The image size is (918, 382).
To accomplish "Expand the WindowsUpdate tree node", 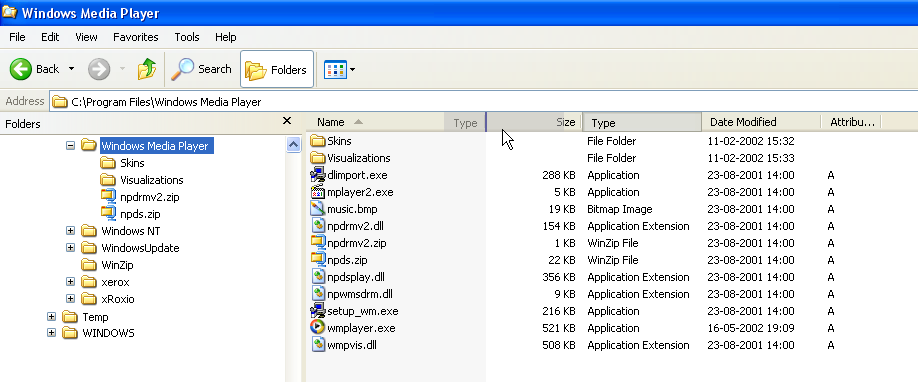I will 70,248.
